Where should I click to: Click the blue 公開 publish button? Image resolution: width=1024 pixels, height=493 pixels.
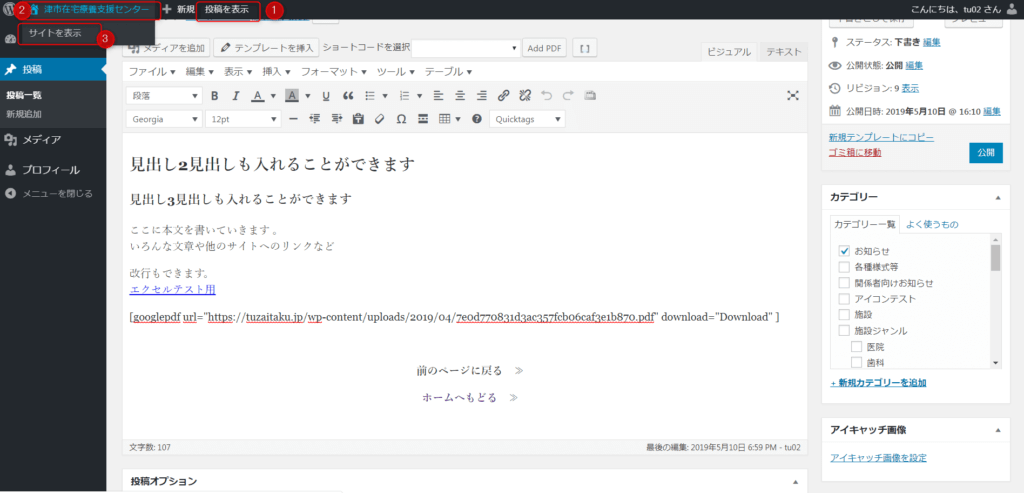pos(985,153)
